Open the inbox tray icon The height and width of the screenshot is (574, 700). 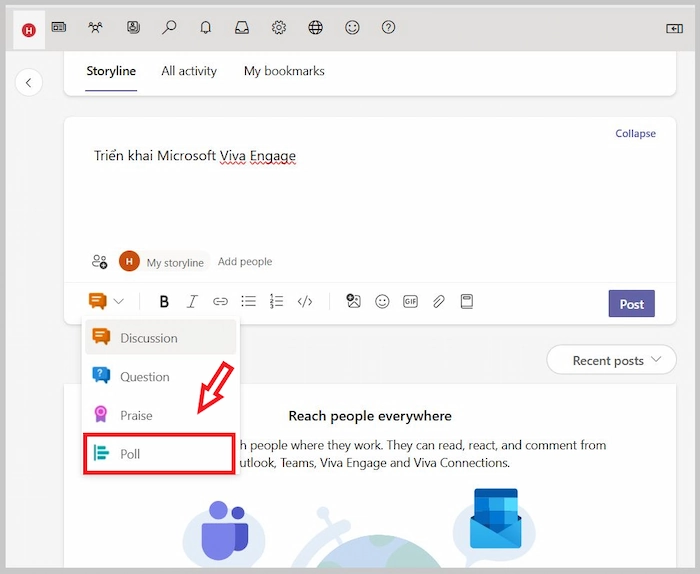242,28
